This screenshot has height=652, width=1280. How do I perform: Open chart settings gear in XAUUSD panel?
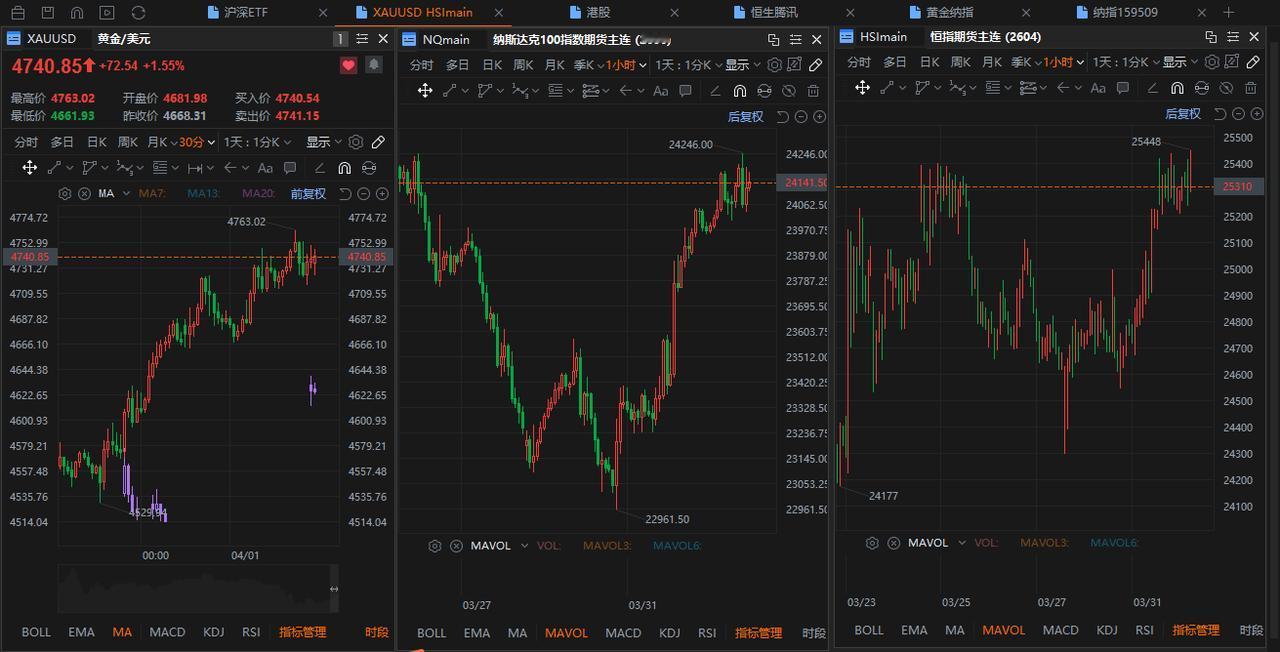tap(355, 142)
